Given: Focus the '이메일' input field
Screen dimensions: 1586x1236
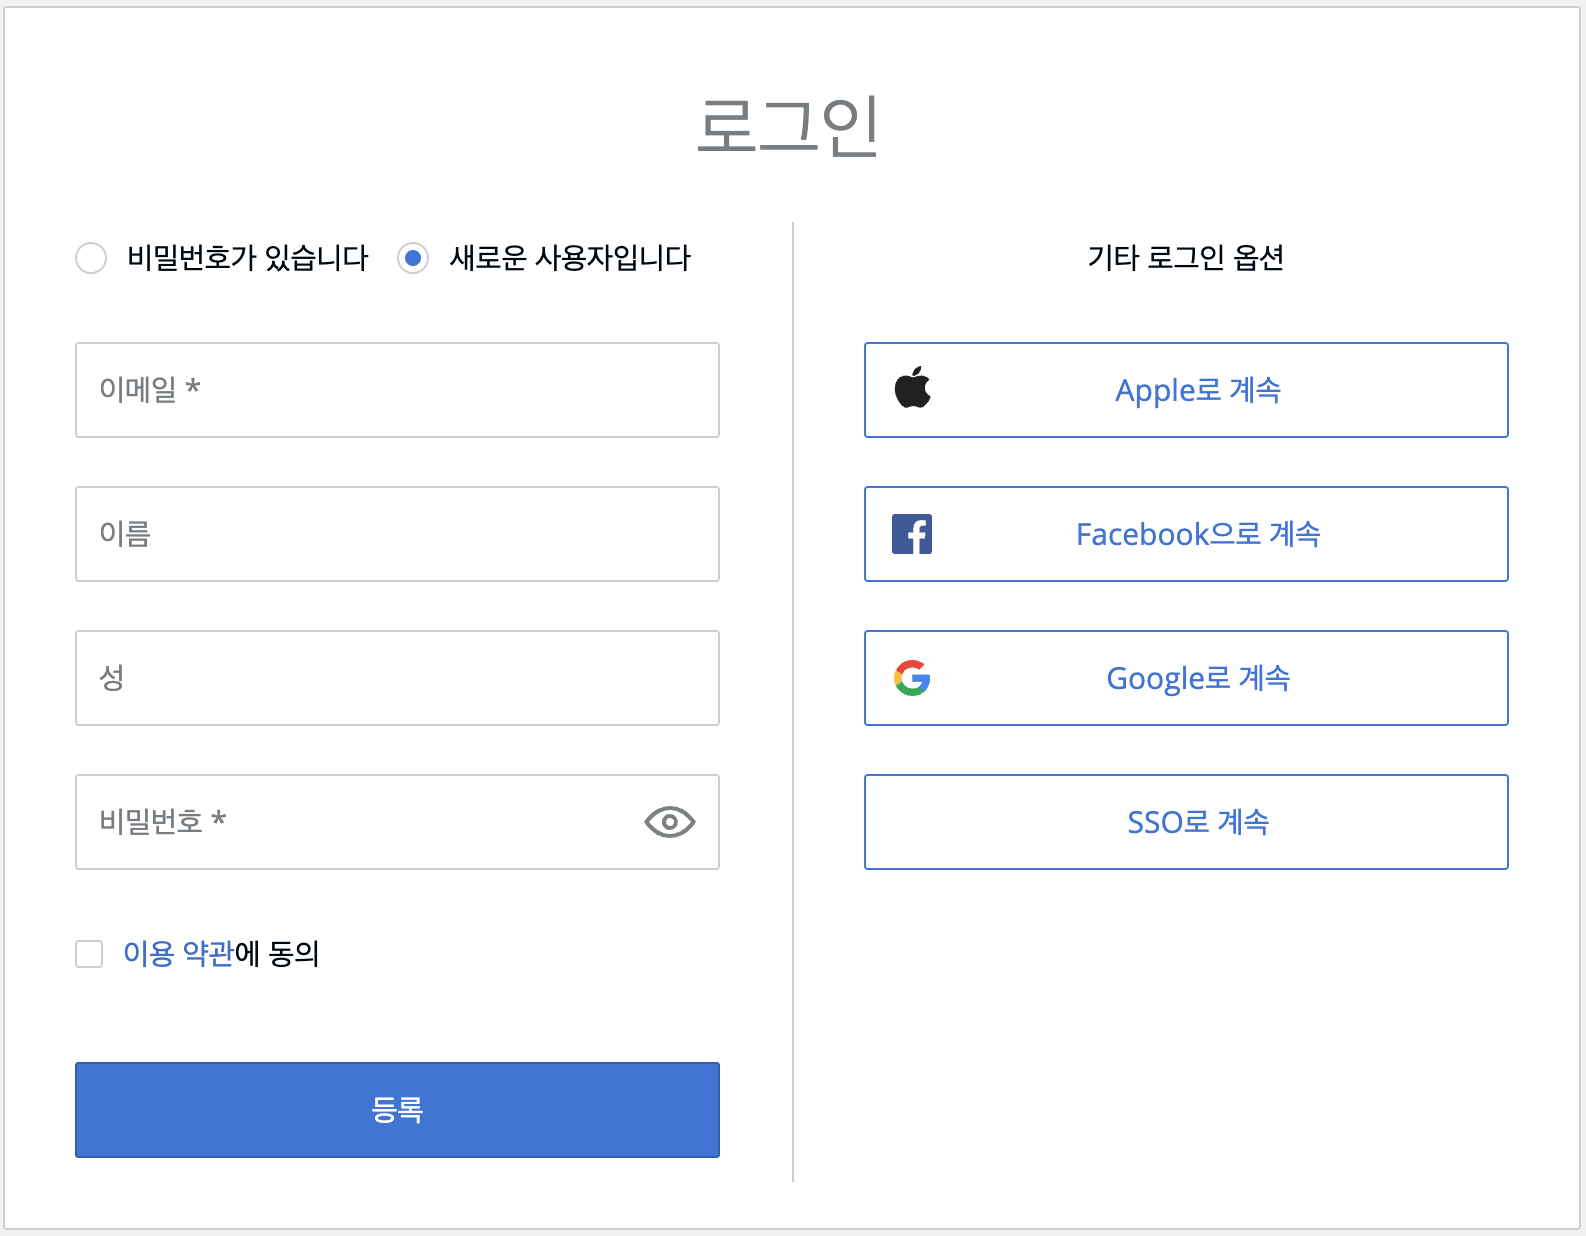Looking at the screenshot, I should click(397, 390).
